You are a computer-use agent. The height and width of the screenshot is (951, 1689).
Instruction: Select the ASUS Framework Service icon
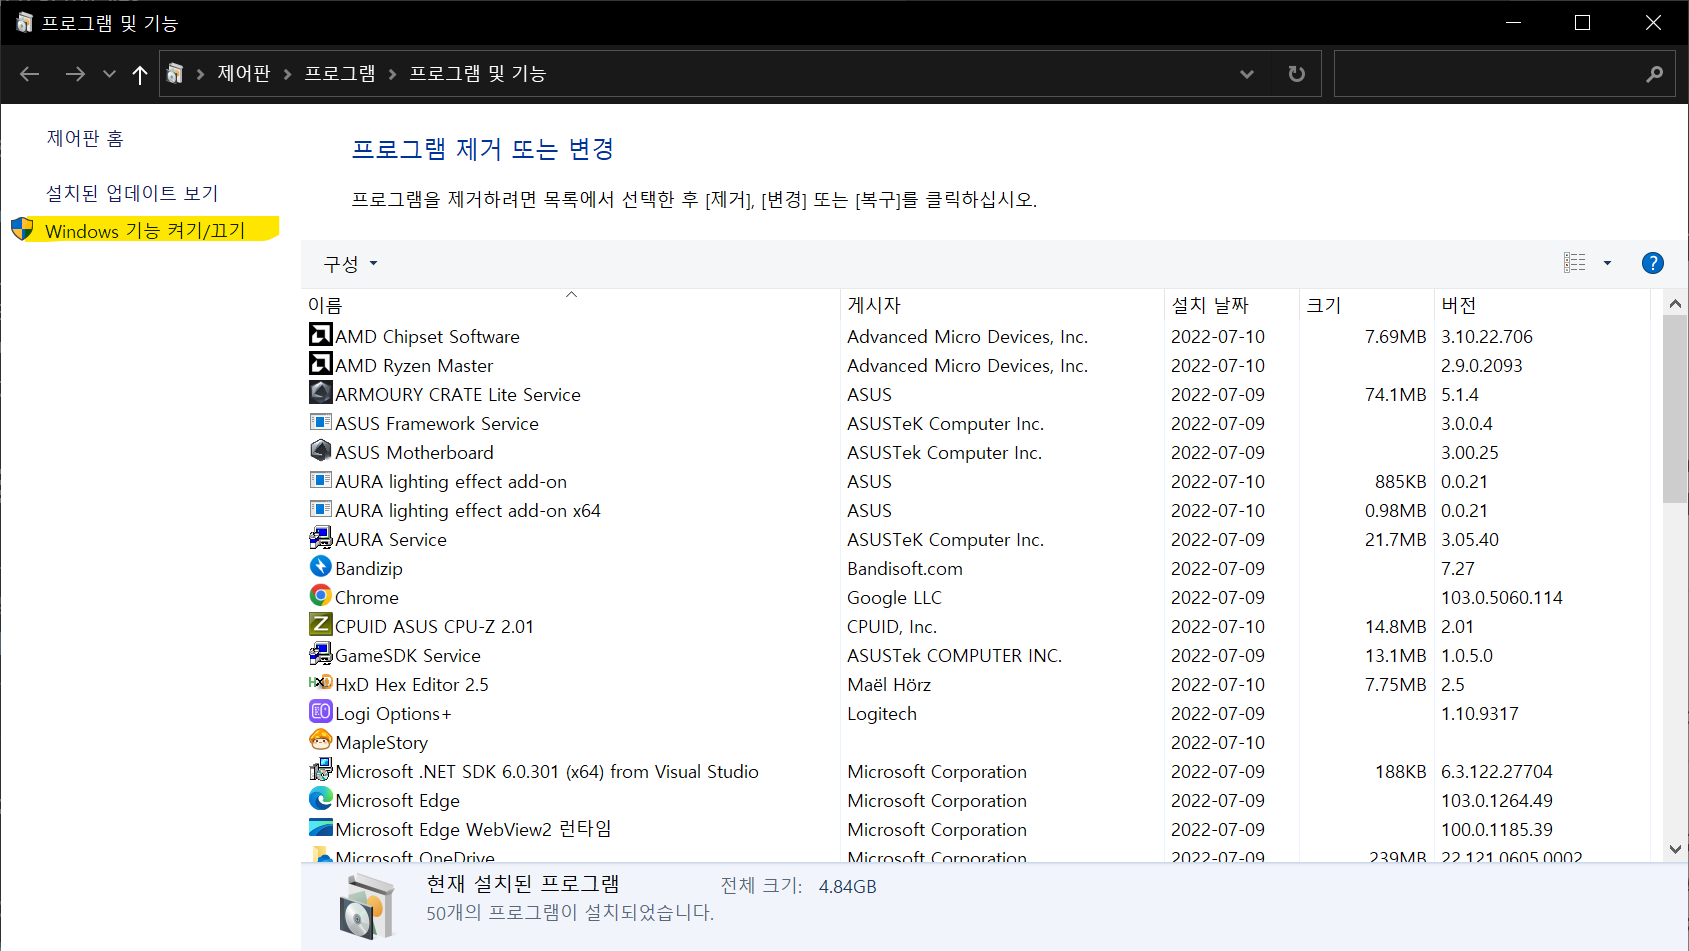[320, 422]
